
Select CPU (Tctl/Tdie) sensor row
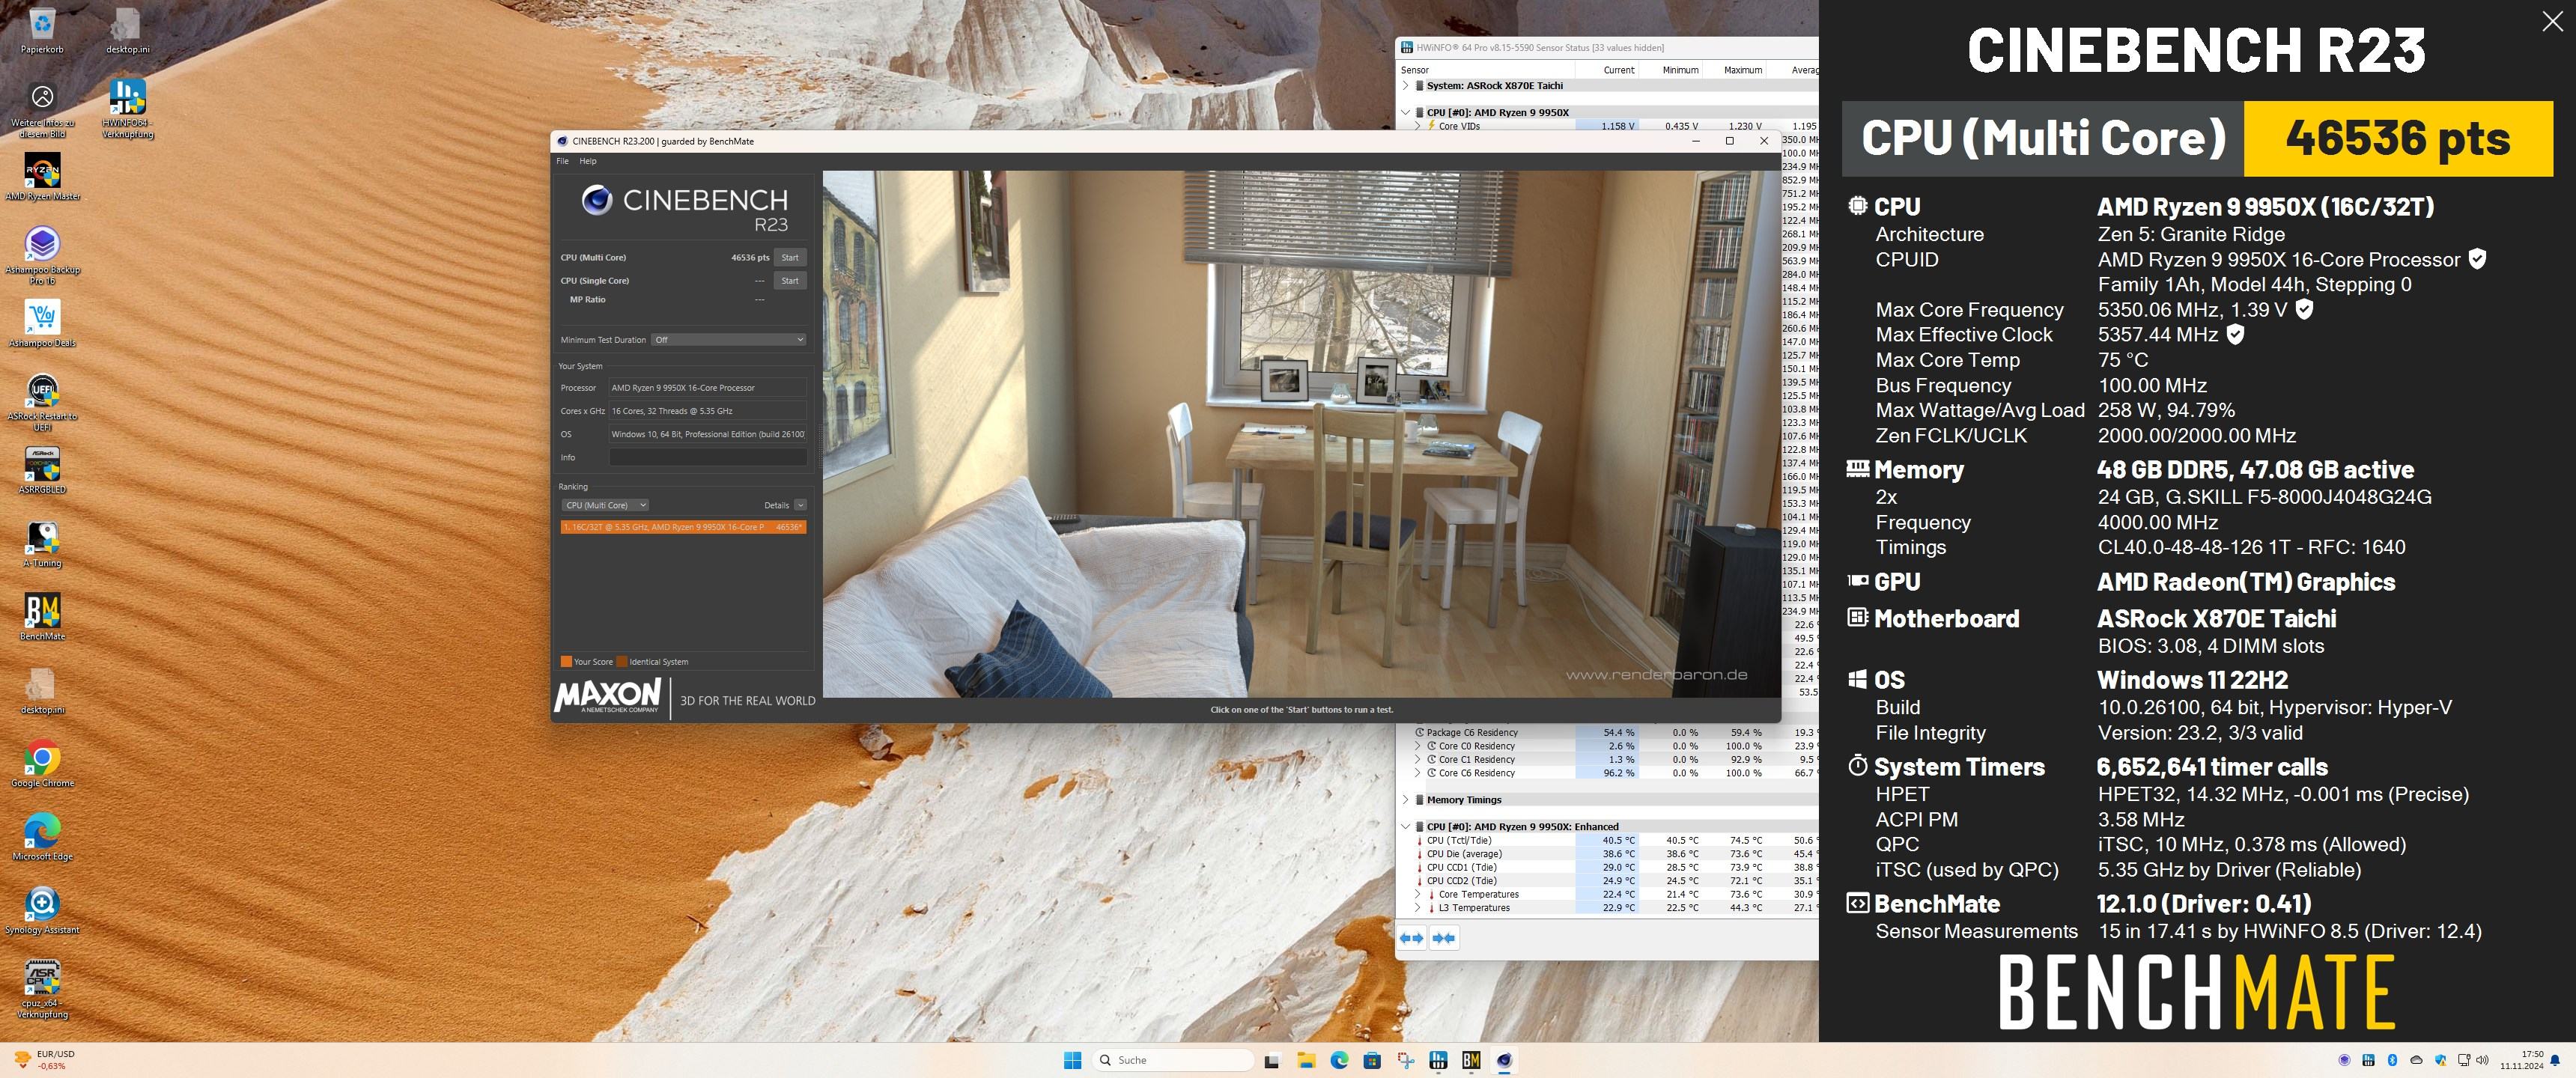coord(1607,841)
